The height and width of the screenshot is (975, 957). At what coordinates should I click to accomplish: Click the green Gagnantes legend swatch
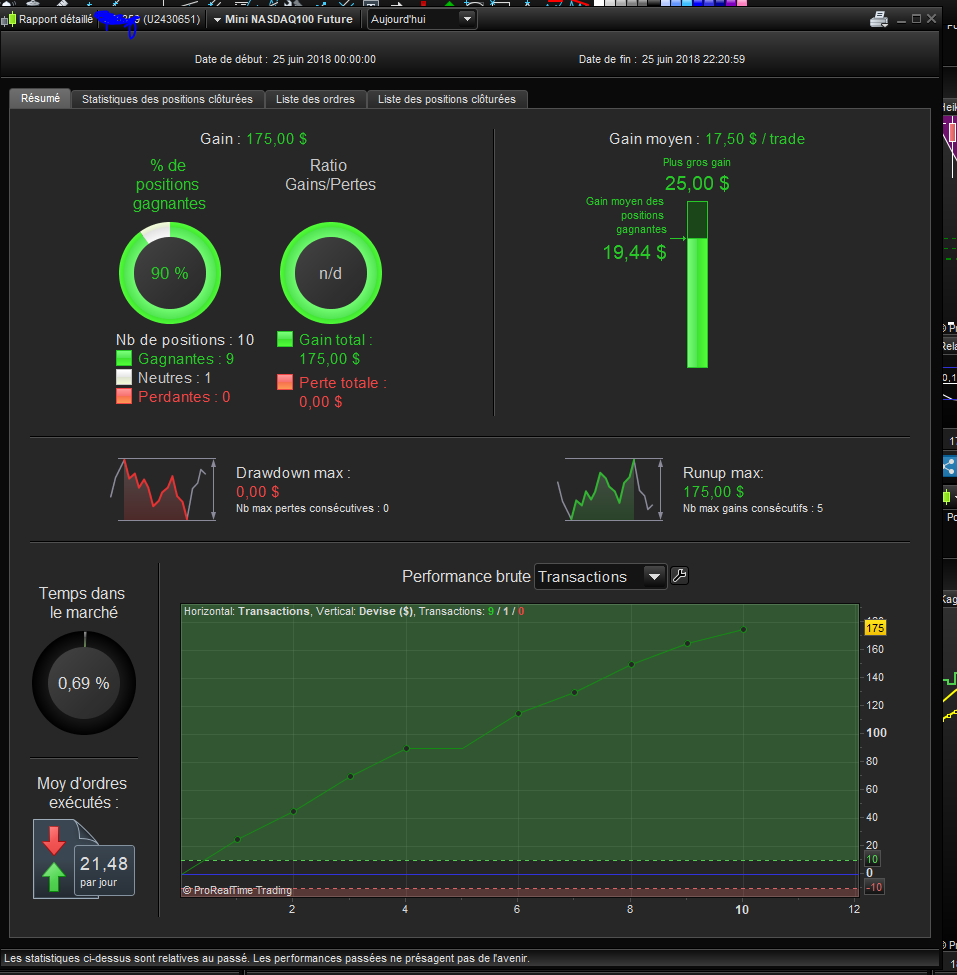[x=124, y=358]
